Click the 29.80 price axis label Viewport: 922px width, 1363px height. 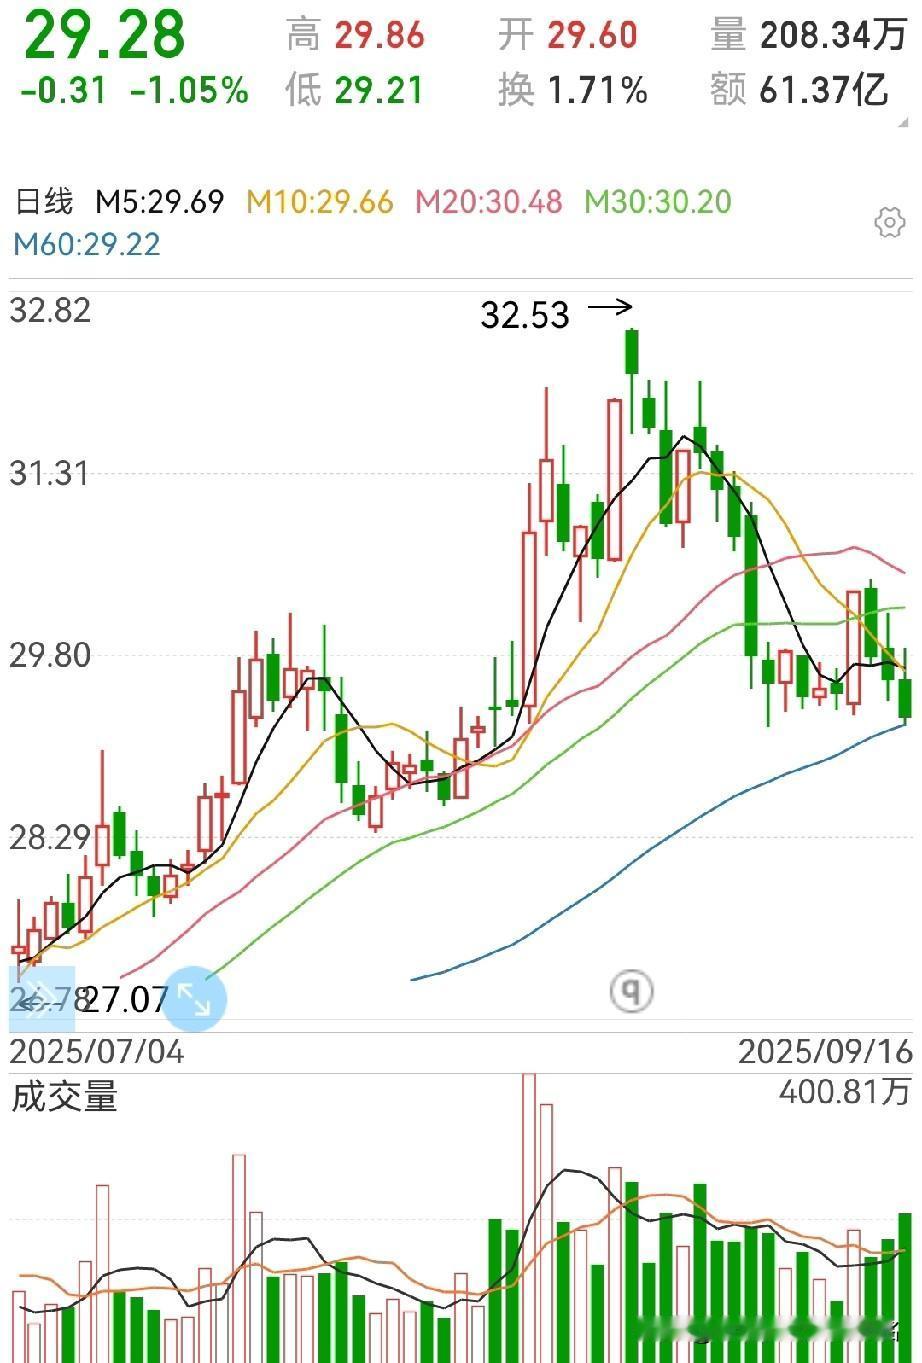(x=51, y=655)
